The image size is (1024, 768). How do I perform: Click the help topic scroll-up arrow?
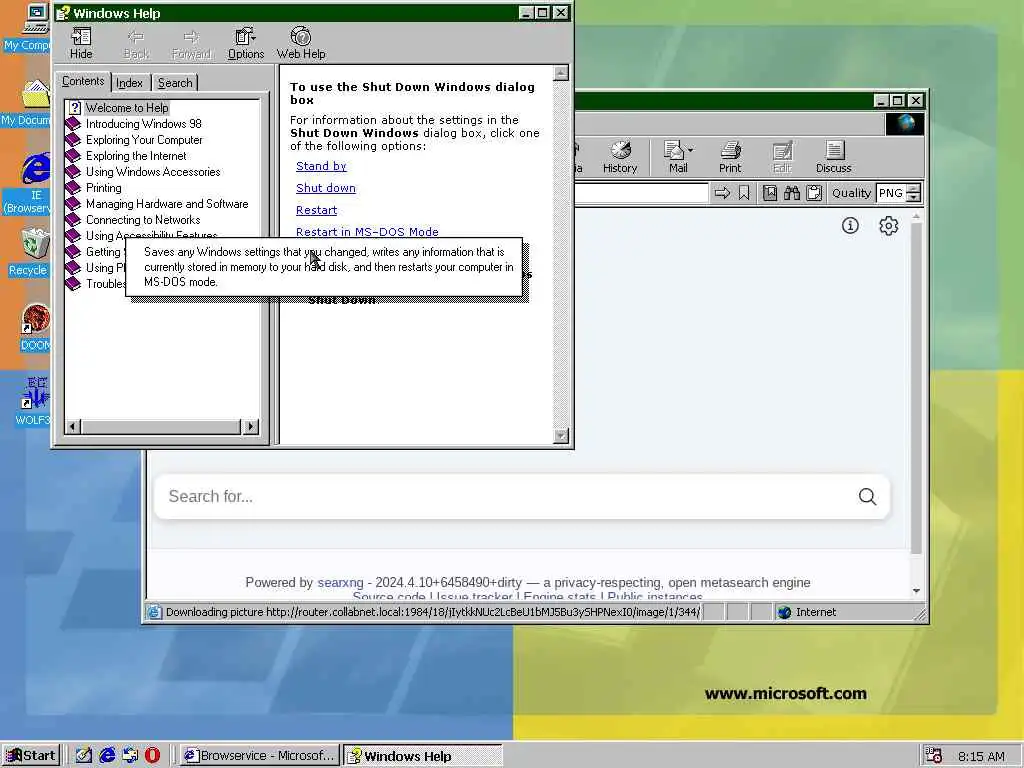[x=561, y=72]
